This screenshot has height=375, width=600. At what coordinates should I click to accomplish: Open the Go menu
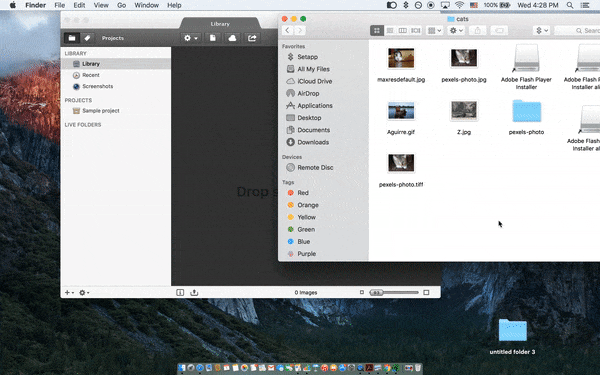(121, 5)
